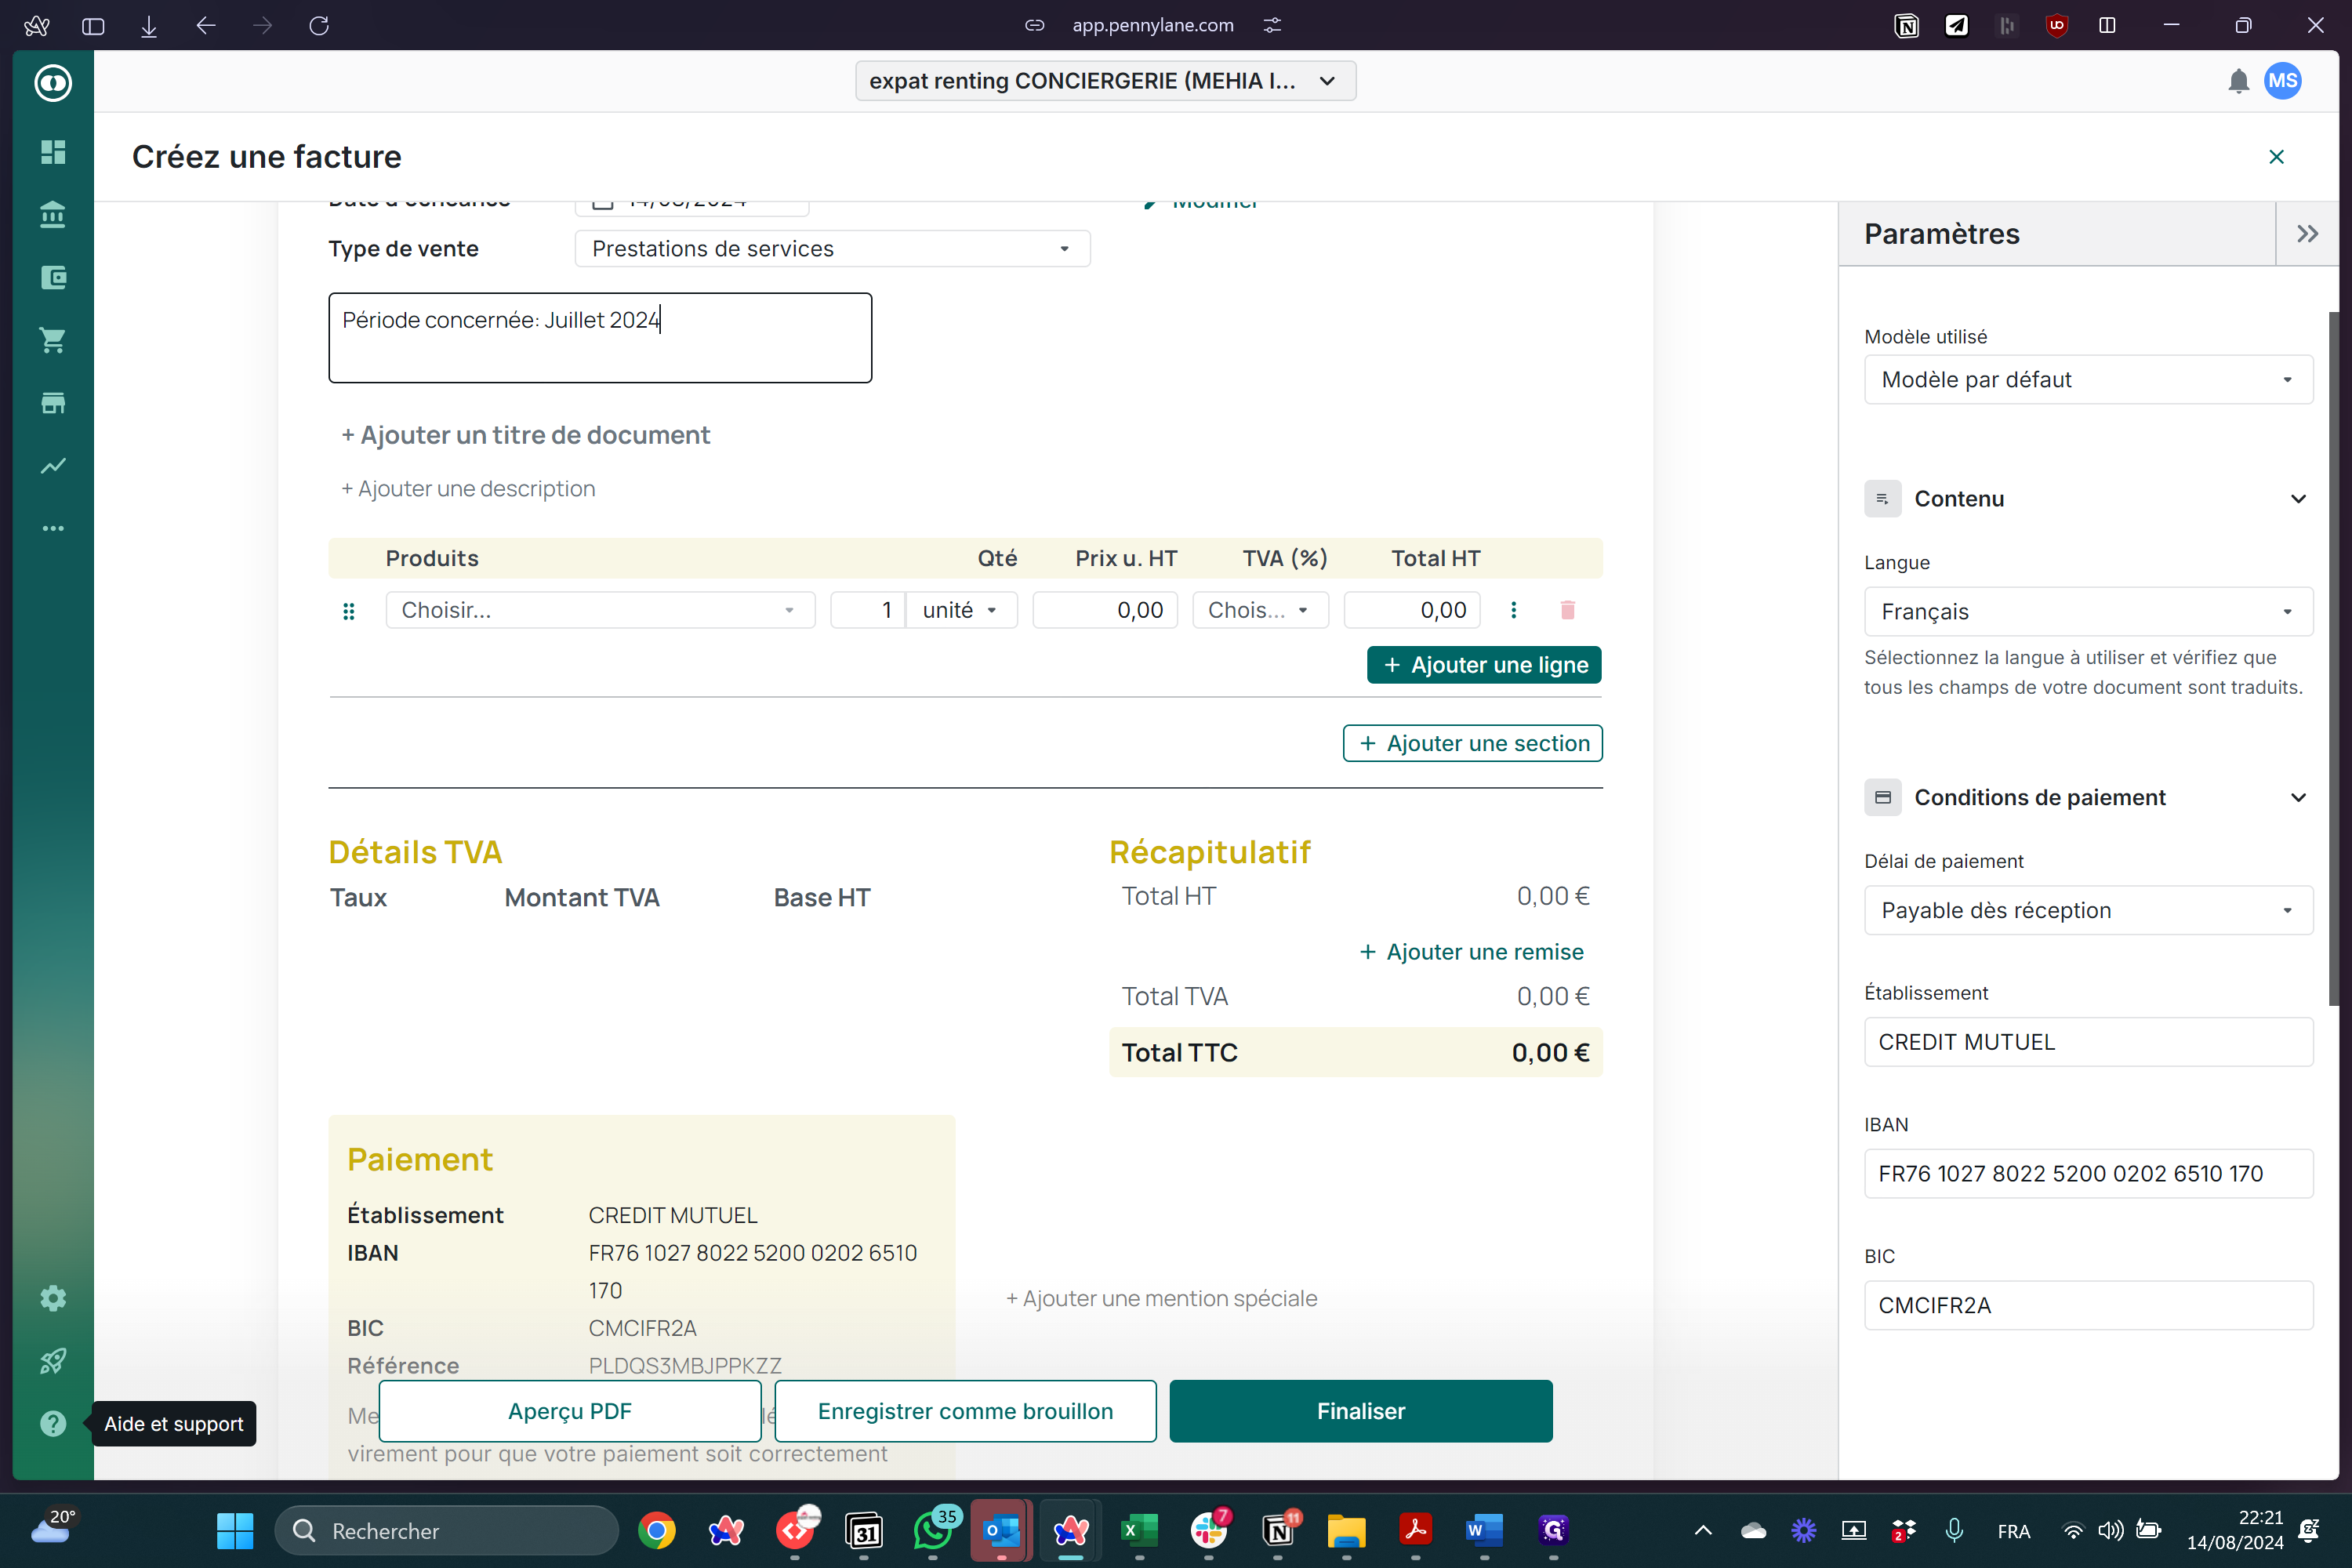Click the Paramètres panel scrollbar

point(2333,658)
